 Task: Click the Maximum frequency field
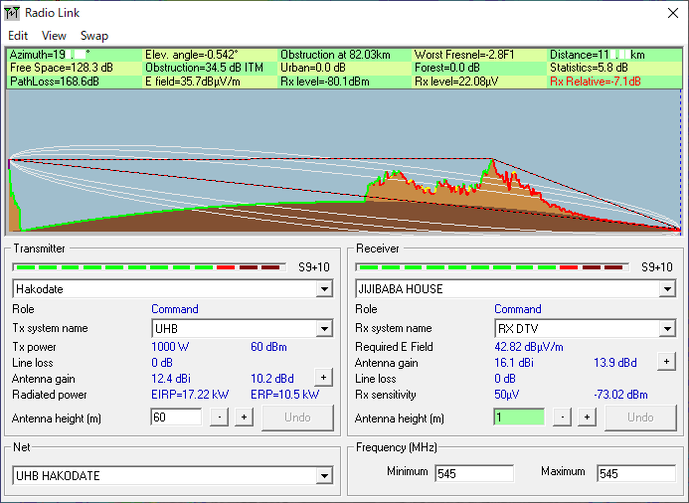[636, 474]
